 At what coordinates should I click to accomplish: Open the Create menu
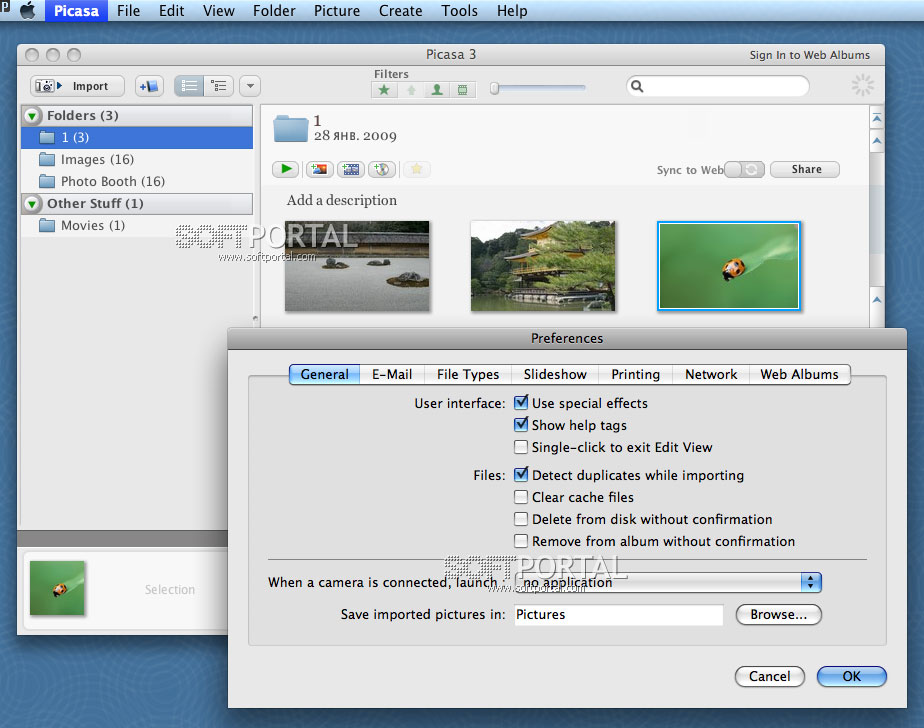(x=401, y=11)
